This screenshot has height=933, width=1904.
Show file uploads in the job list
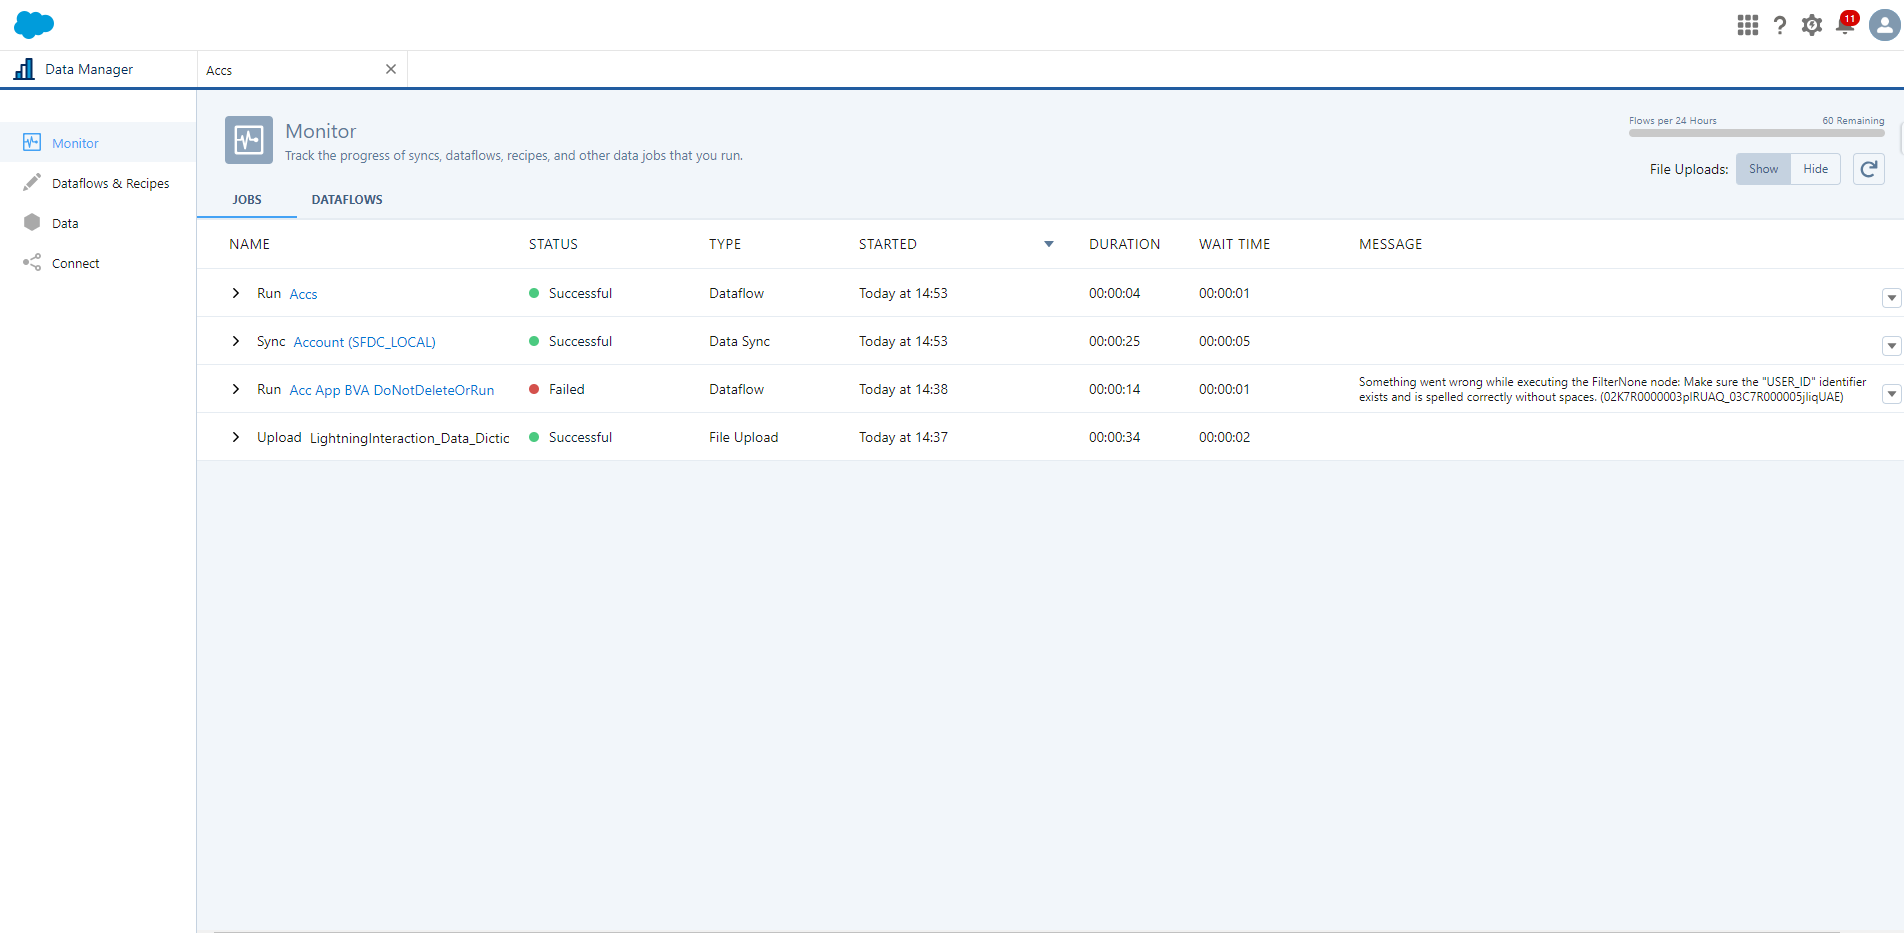pyautogui.click(x=1762, y=168)
